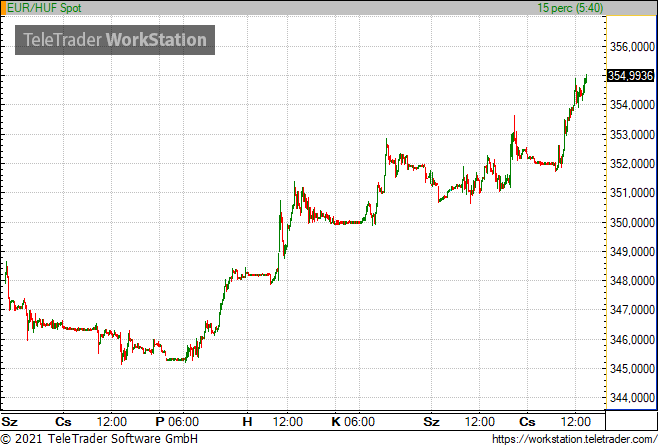Viewport: 658px width, 448px height.
Task: Click the 350,0000 price axis label
Action: click(632, 222)
